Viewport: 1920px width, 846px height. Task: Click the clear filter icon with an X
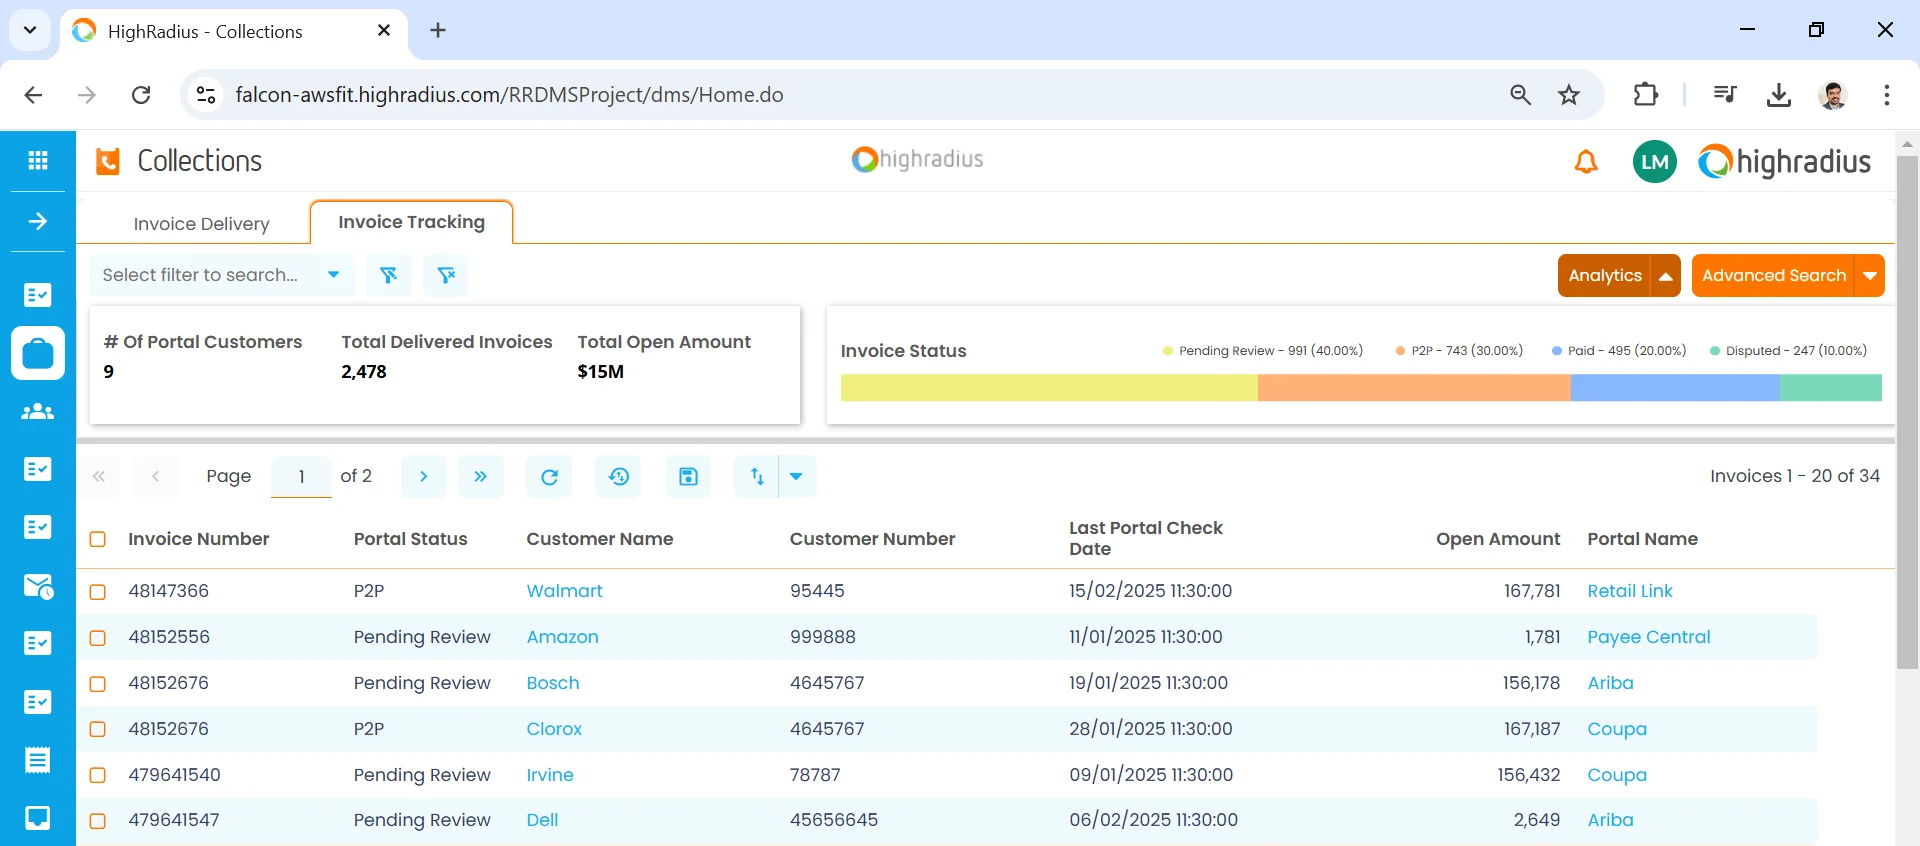(x=446, y=275)
